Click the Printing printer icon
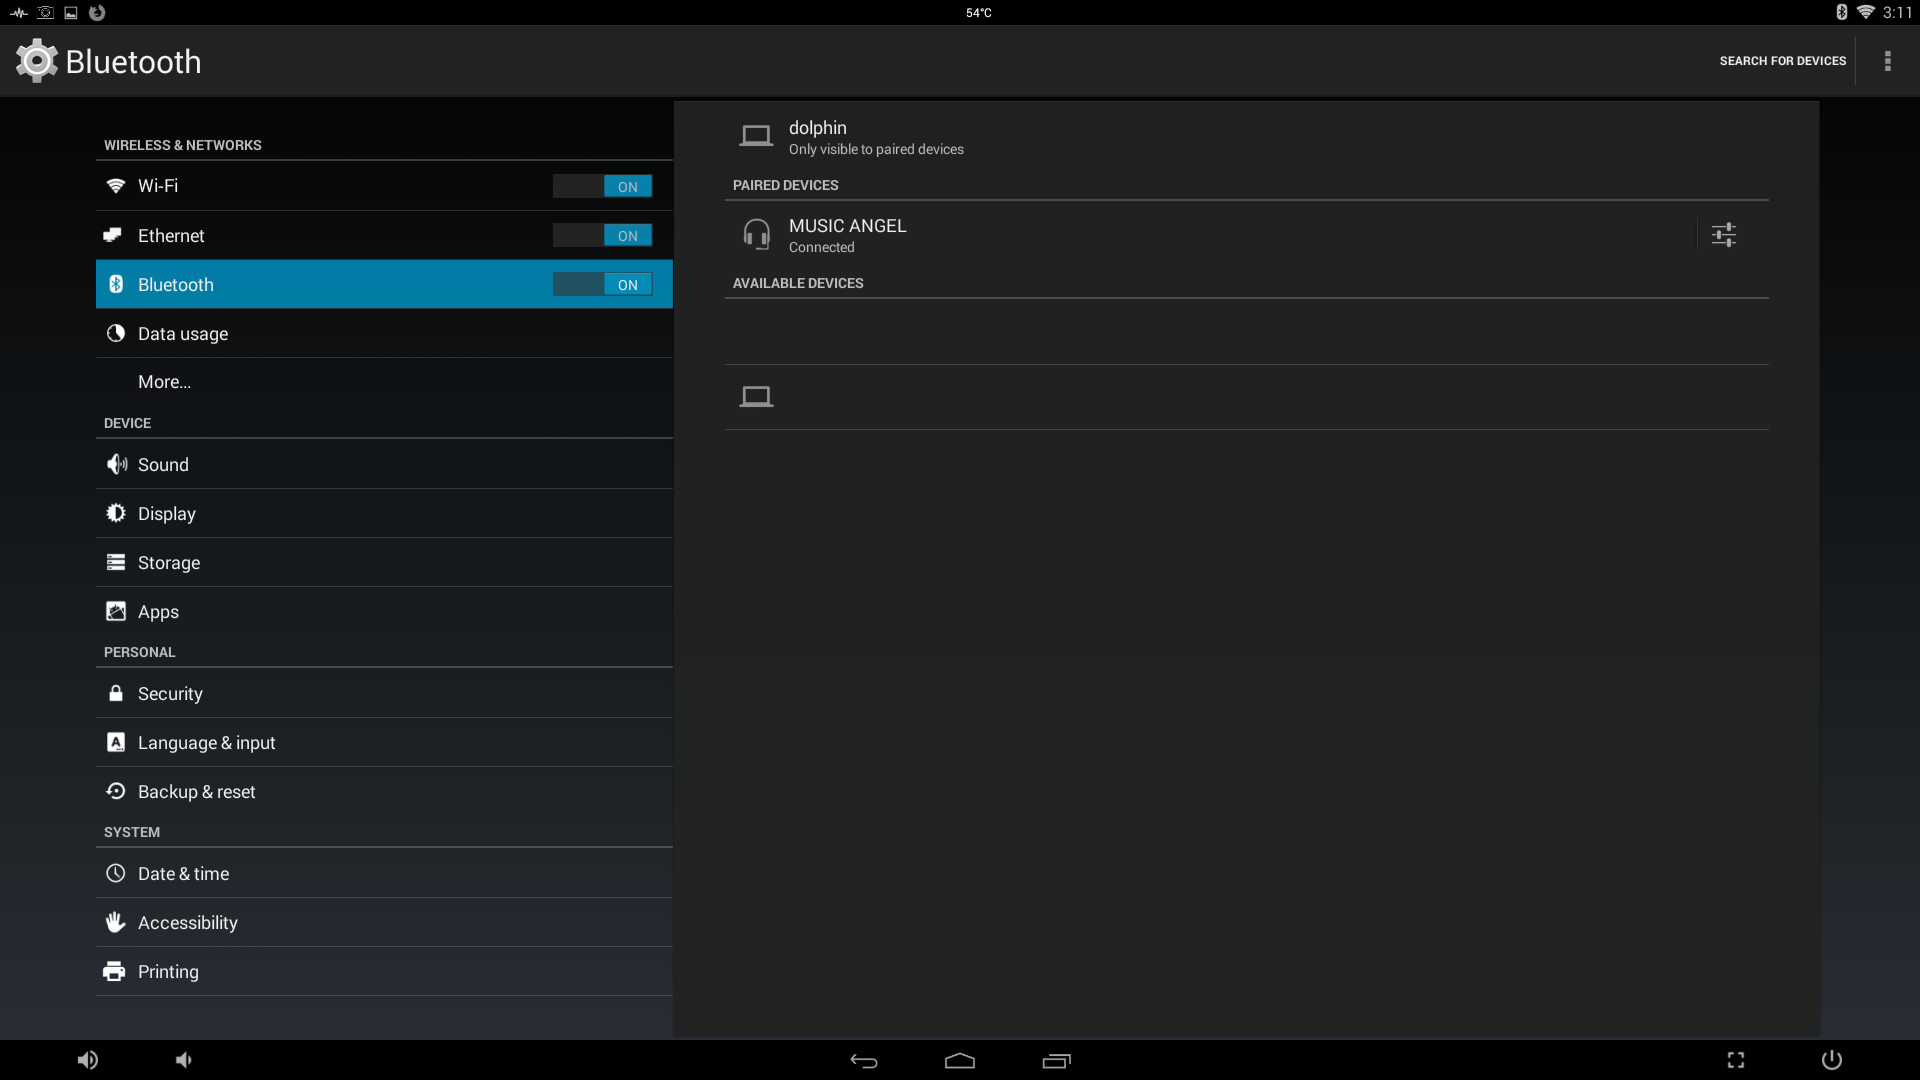Image resolution: width=1920 pixels, height=1080 pixels. [x=115, y=971]
